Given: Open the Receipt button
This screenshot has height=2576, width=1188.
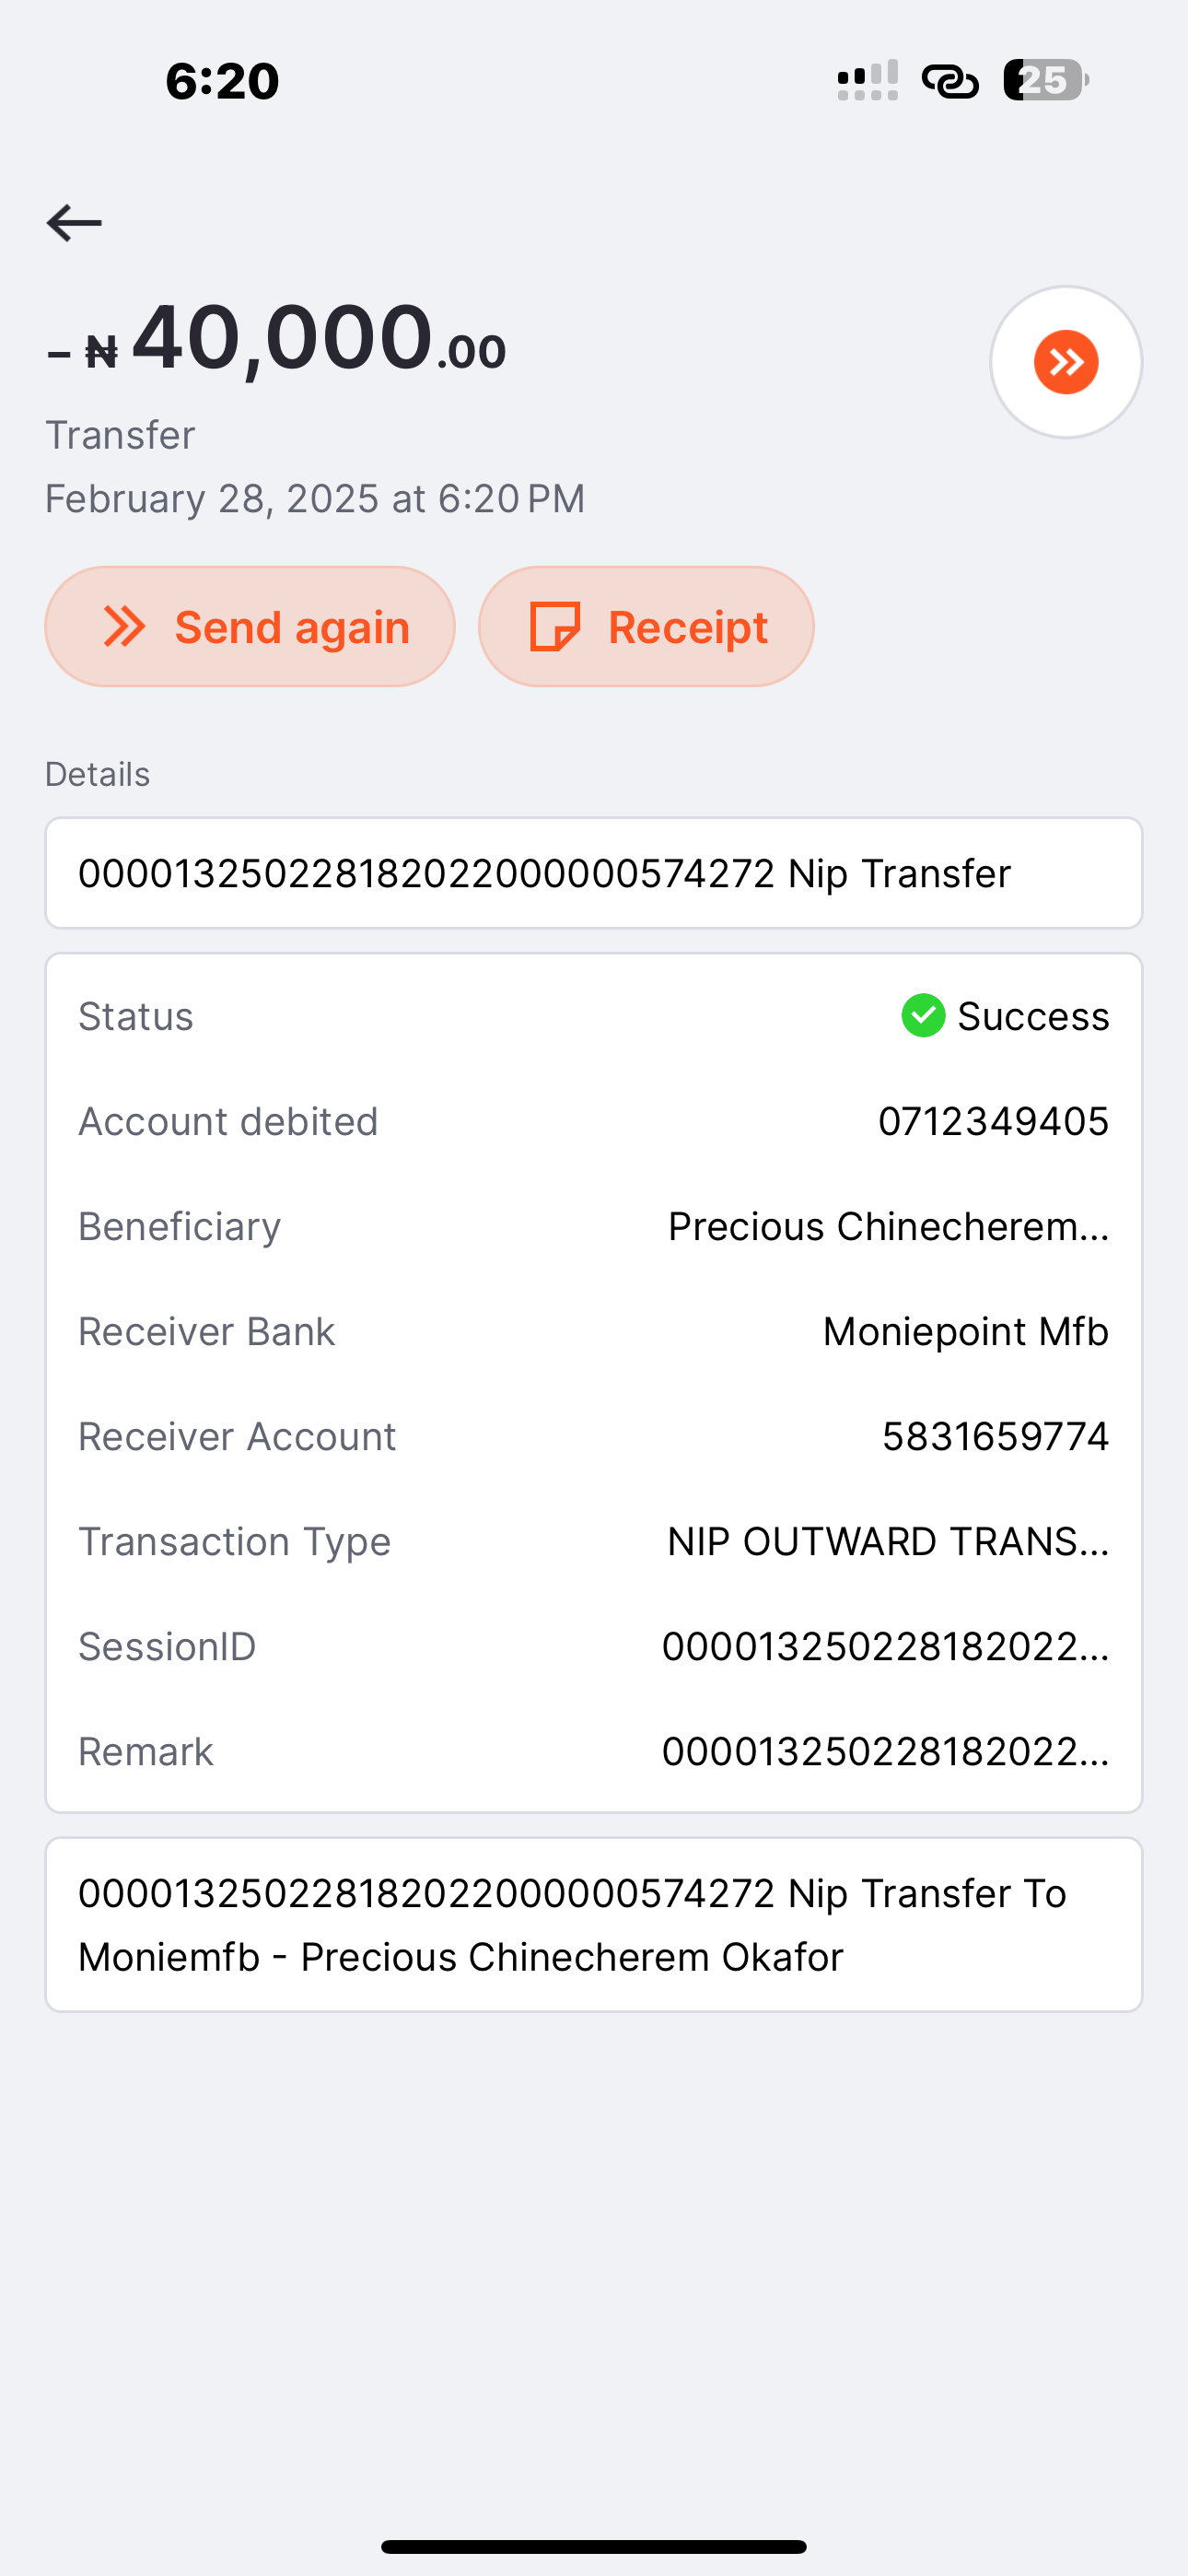Looking at the screenshot, I should click(646, 627).
